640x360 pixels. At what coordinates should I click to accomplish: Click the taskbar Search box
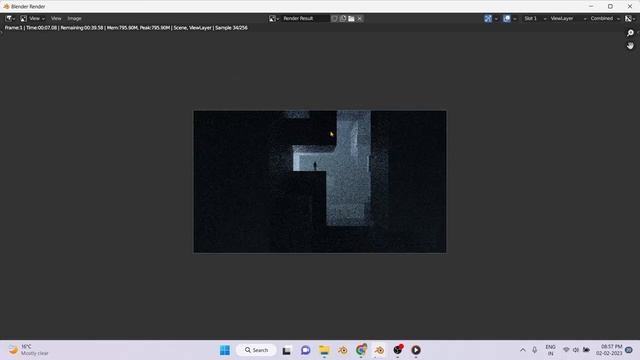tap(256, 350)
